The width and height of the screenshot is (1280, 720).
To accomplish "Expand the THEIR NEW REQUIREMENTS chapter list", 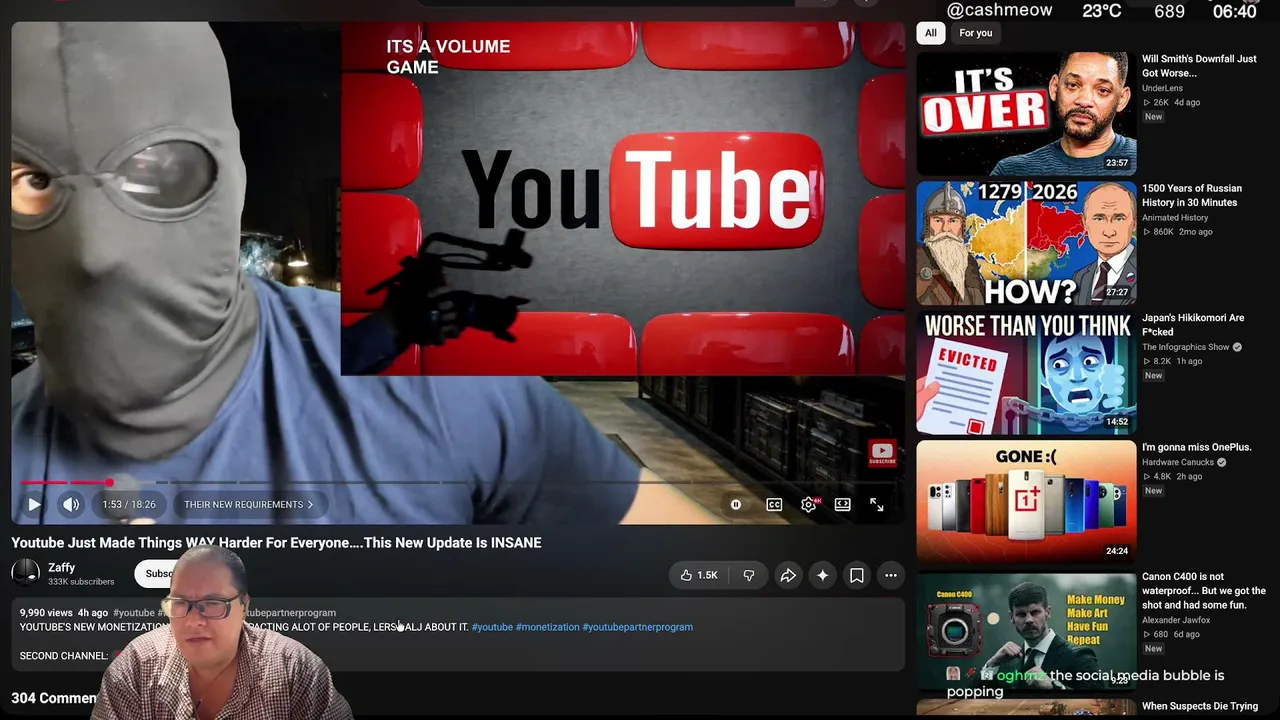I will pyautogui.click(x=248, y=505).
